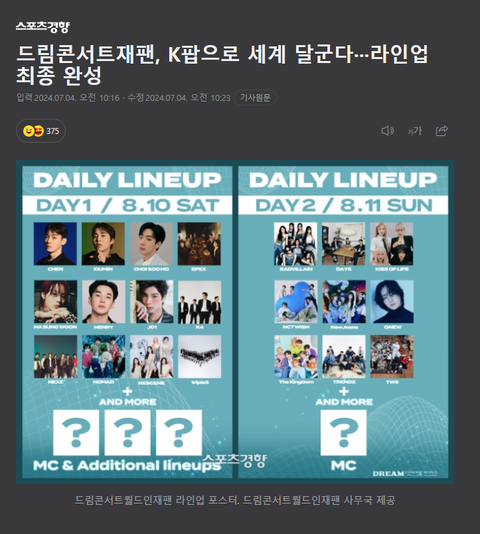Click the emoji reaction count button
This screenshot has height=534, width=480.
point(41,131)
